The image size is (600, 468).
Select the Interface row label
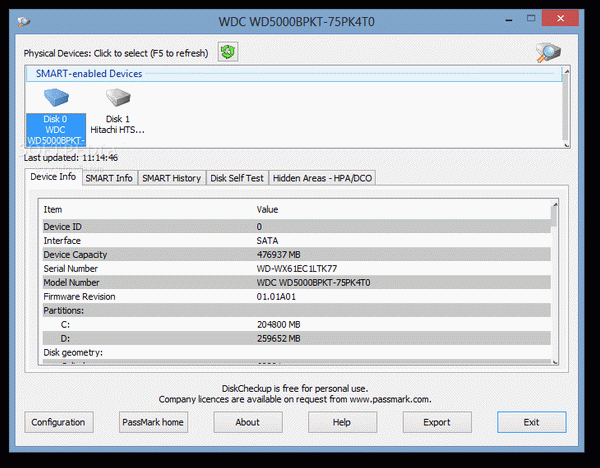(x=62, y=241)
